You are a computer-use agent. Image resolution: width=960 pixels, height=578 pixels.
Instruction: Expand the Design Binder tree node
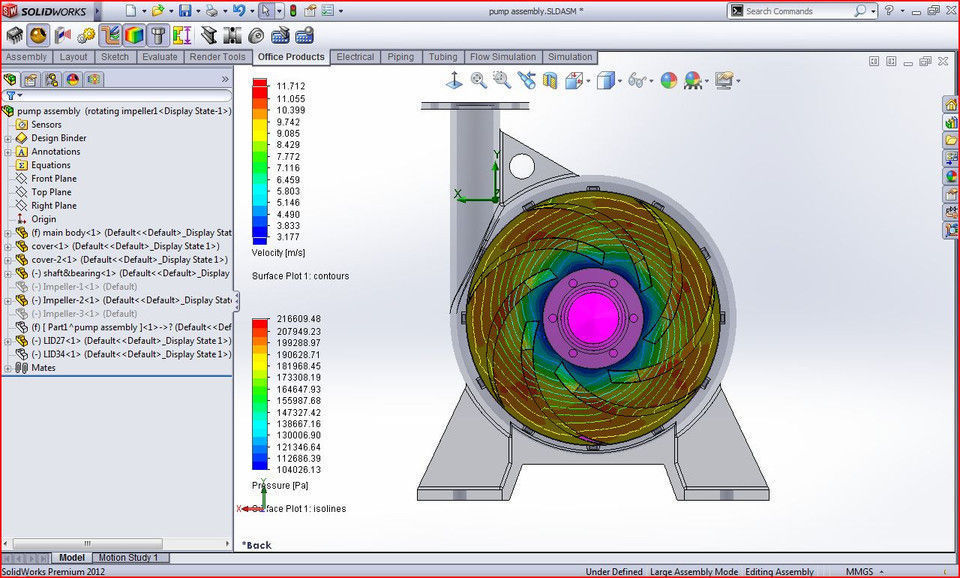pos(7,138)
